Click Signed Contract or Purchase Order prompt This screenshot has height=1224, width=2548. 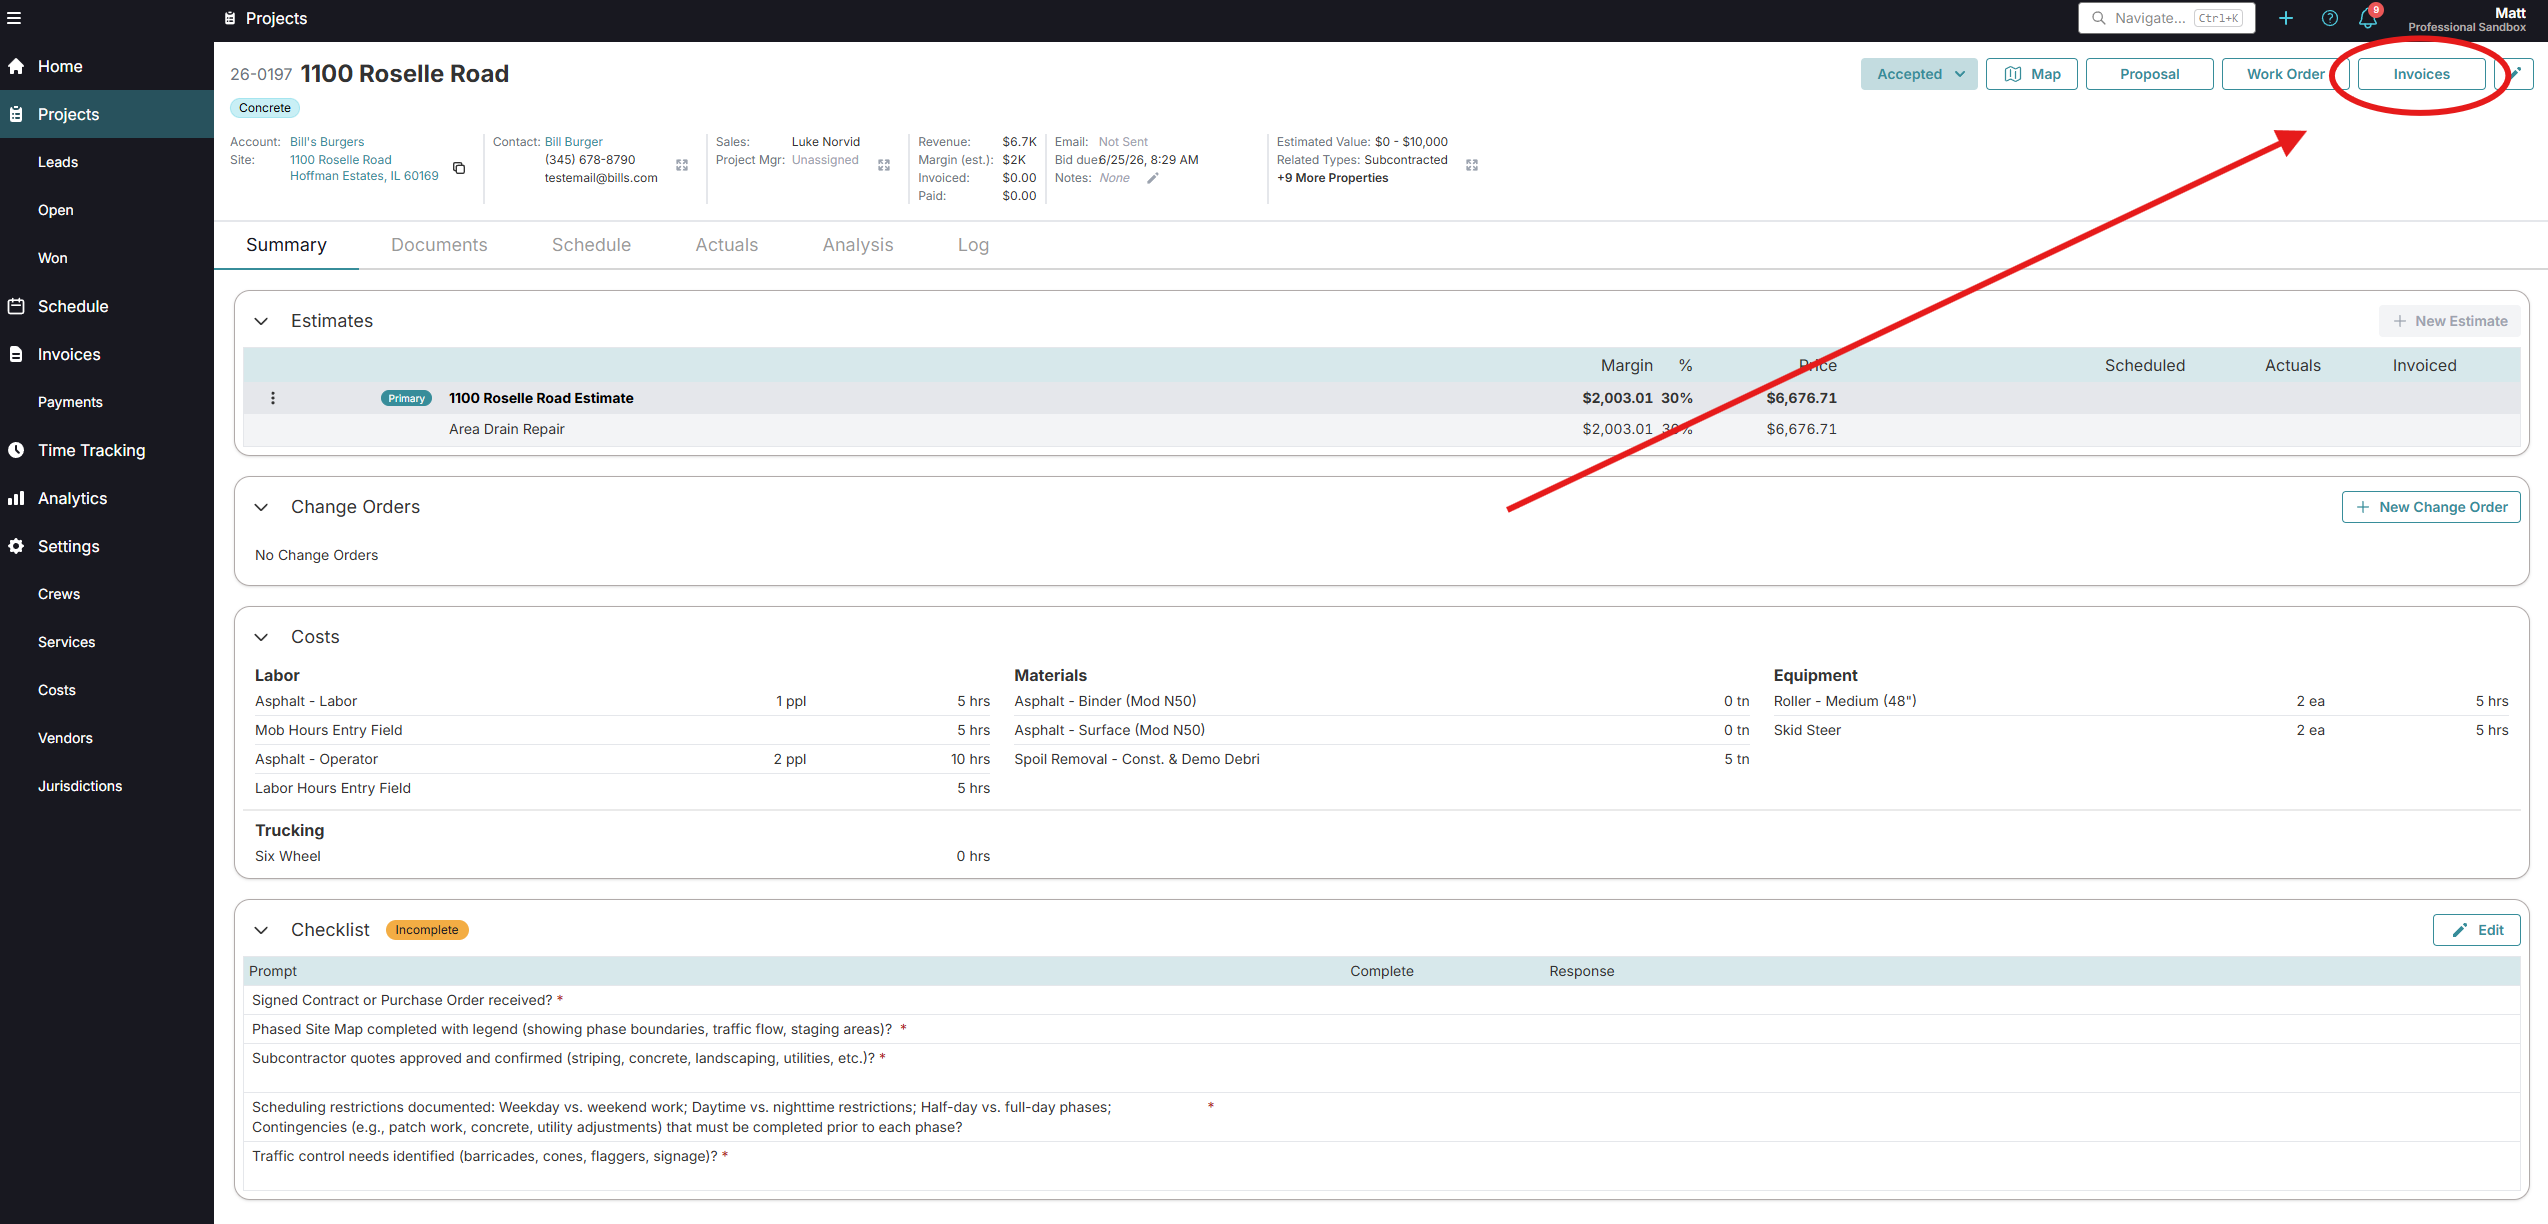402,1000
